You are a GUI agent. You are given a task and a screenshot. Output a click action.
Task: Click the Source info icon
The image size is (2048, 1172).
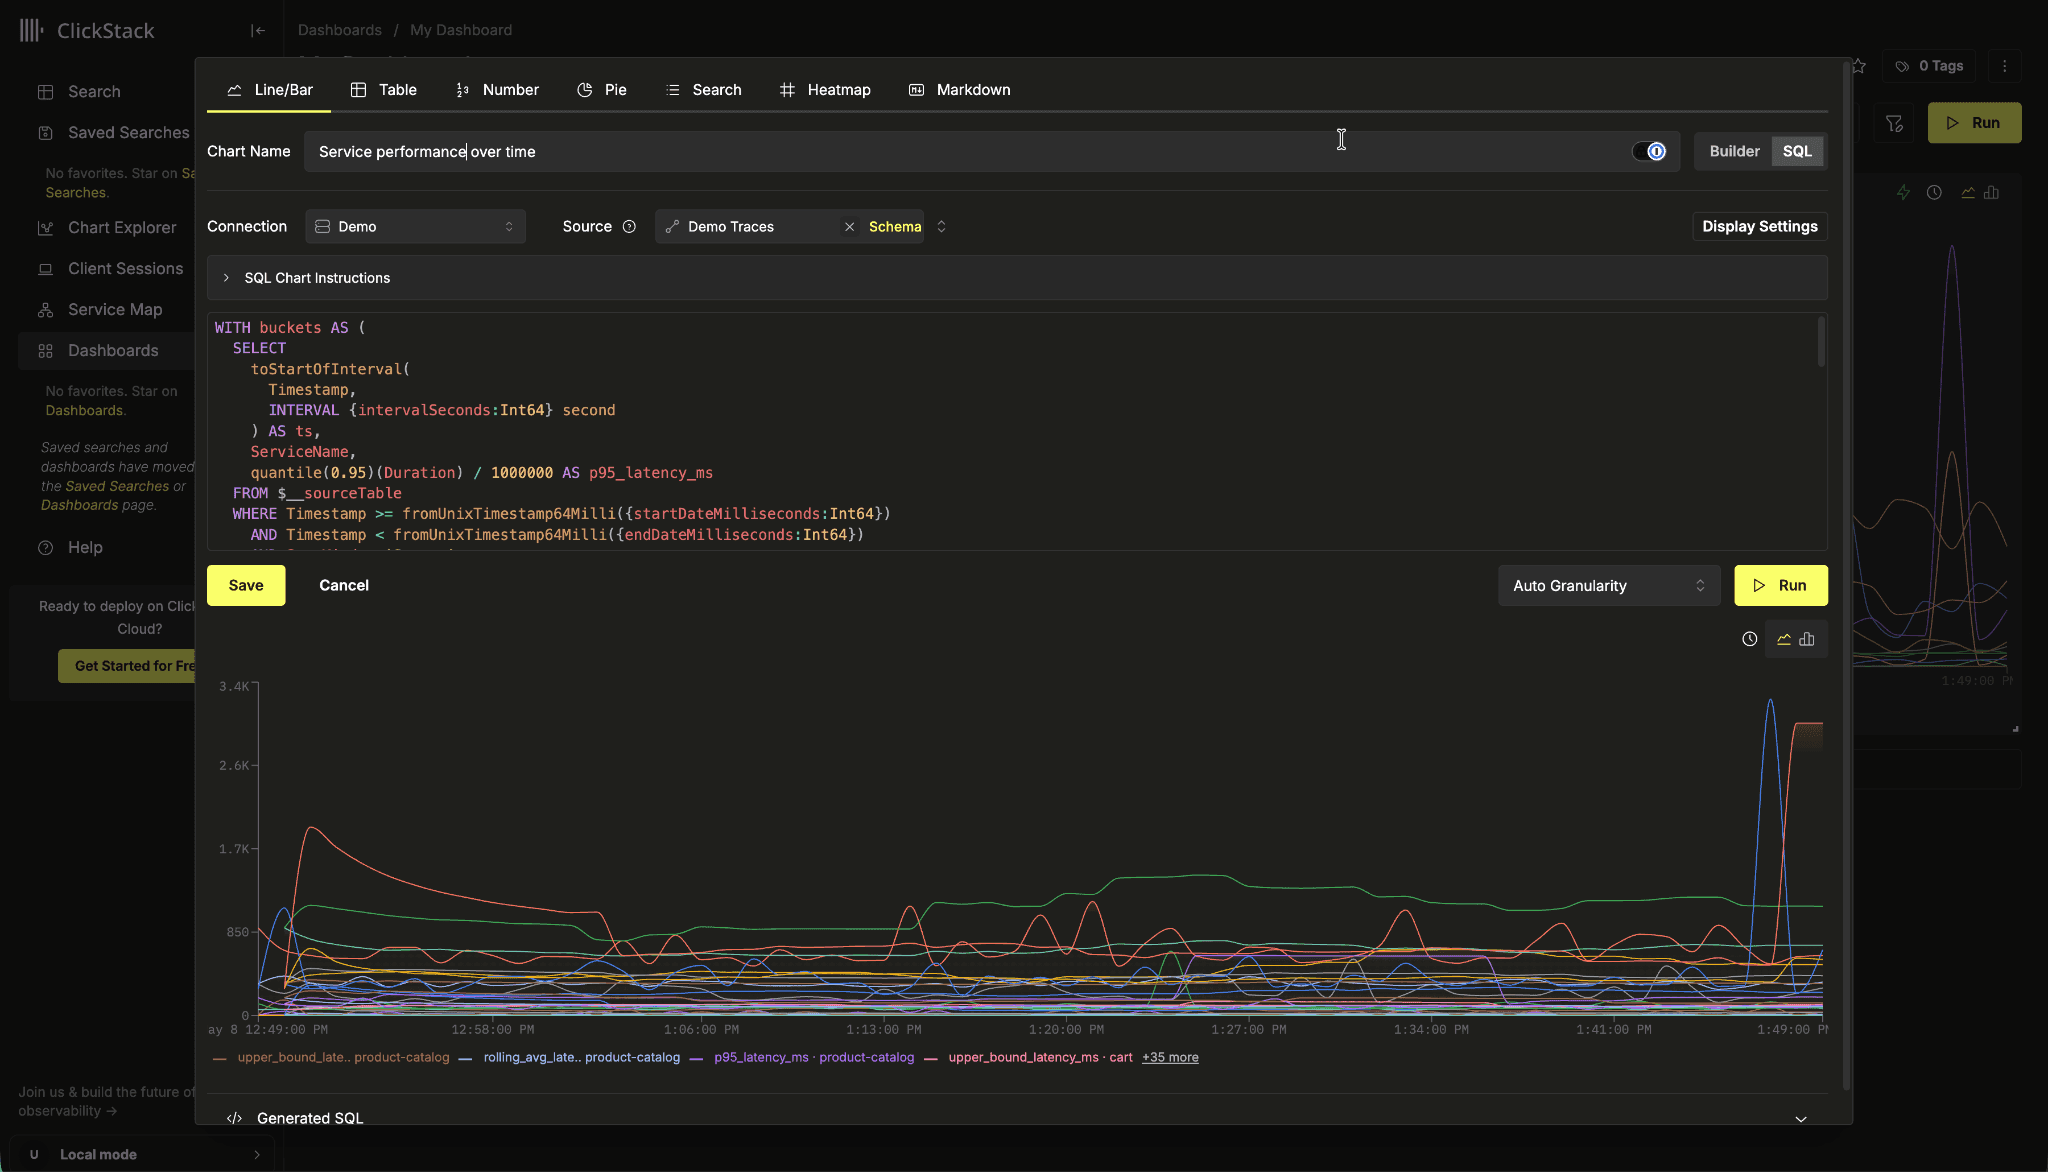tap(629, 227)
